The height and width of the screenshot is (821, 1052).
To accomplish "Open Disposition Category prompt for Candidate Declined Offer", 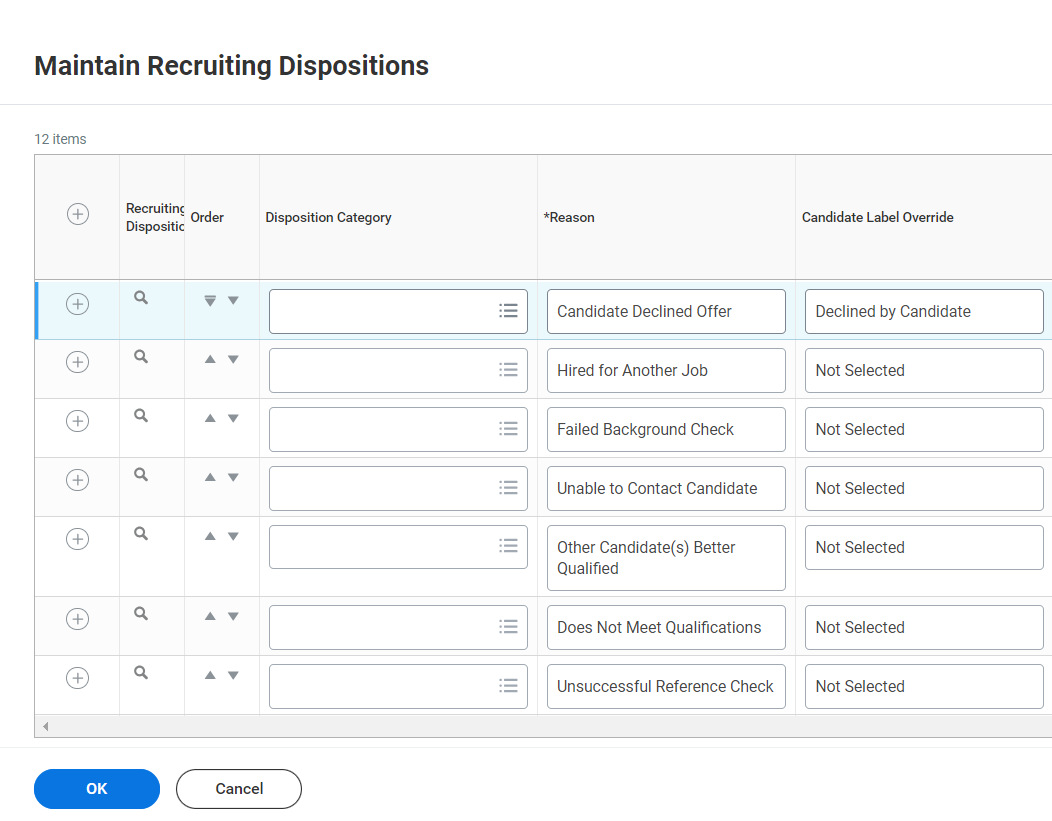I will 510,311.
